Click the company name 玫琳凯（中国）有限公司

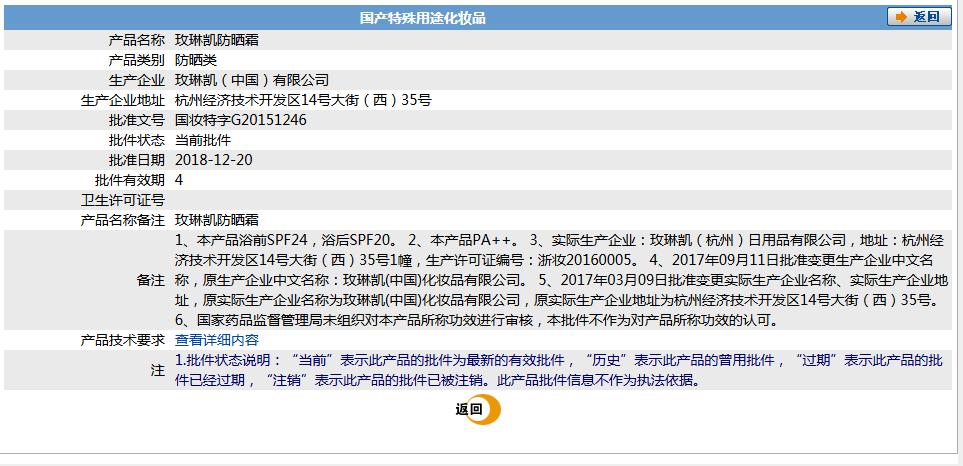252,80
